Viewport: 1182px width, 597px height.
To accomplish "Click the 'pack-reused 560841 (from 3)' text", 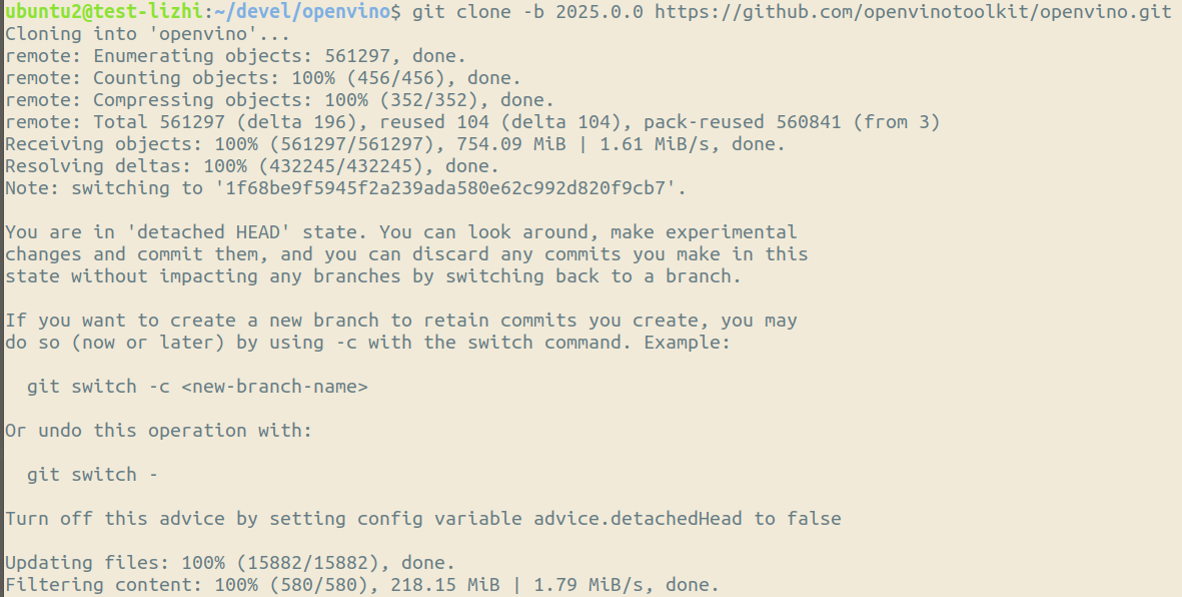I will point(791,122).
